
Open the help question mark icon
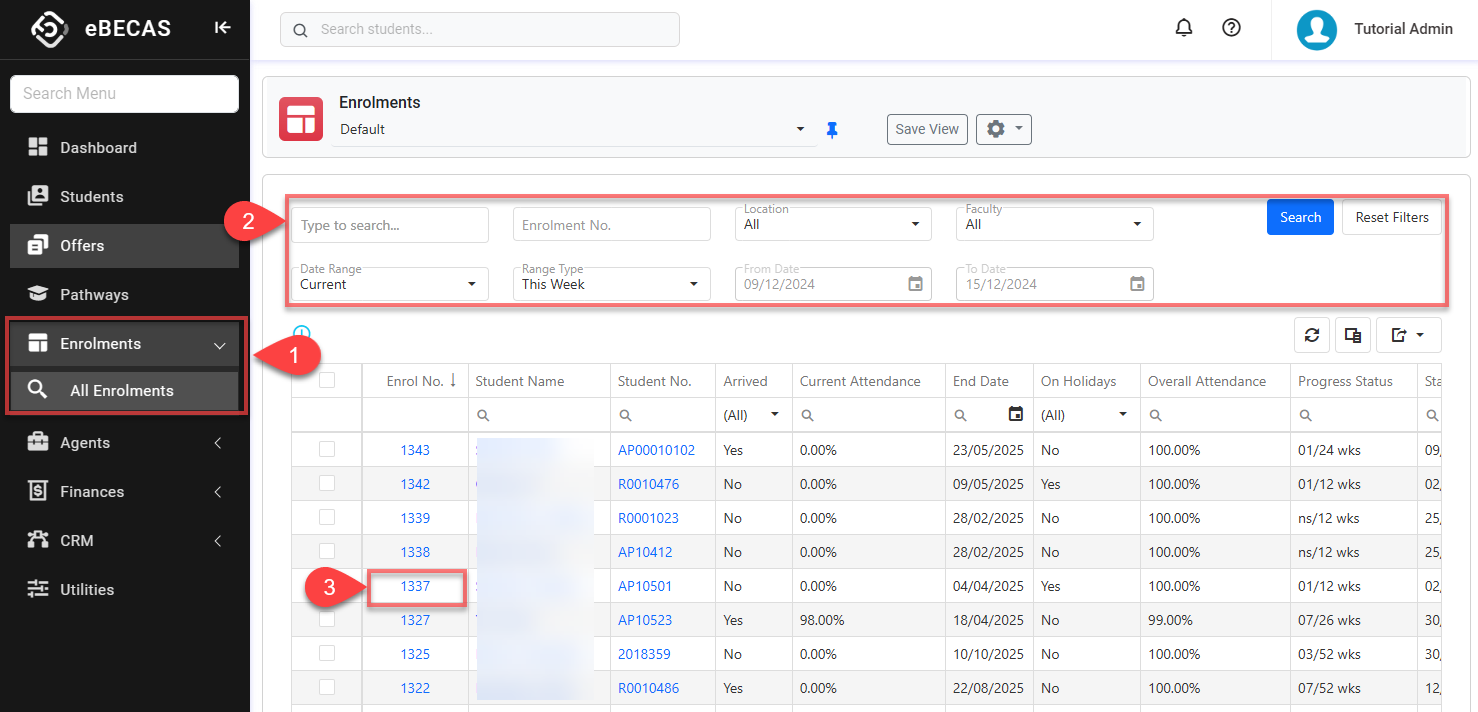[1232, 29]
